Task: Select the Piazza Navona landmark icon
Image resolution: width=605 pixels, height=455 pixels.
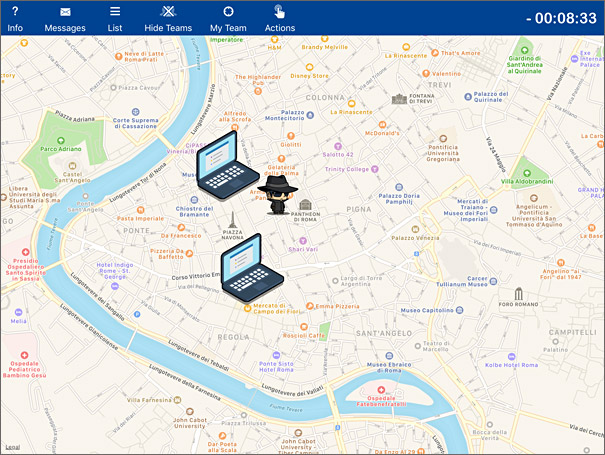Action: pyautogui.click(x=232, y=220)
